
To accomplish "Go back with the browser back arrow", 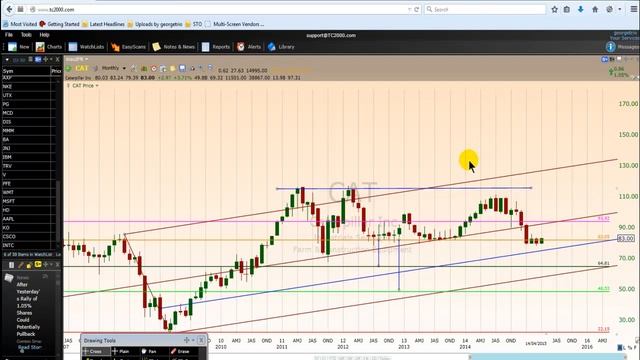I will [x=9, y=9].
